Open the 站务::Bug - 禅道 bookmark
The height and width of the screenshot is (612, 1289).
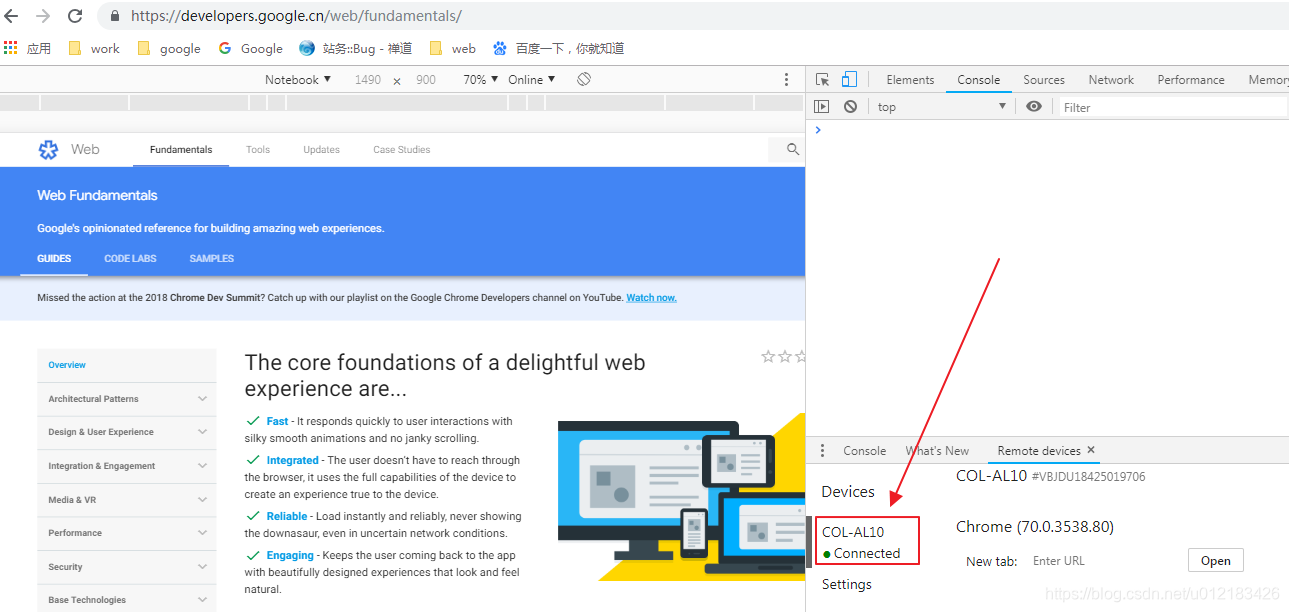tap(356, 48)
